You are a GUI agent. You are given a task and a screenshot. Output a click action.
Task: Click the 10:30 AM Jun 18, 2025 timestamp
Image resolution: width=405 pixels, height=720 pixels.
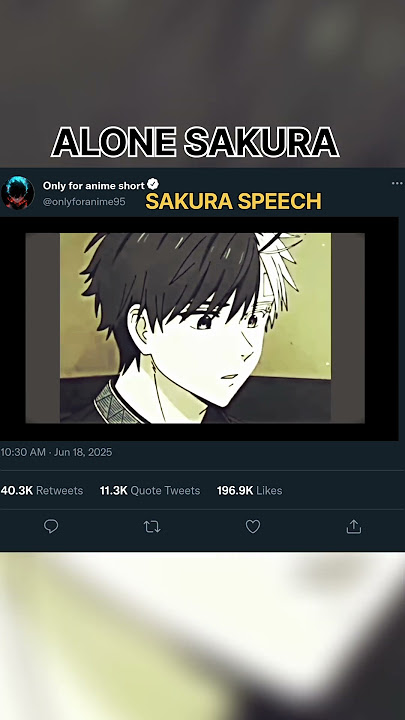click(x=56, y=452)
